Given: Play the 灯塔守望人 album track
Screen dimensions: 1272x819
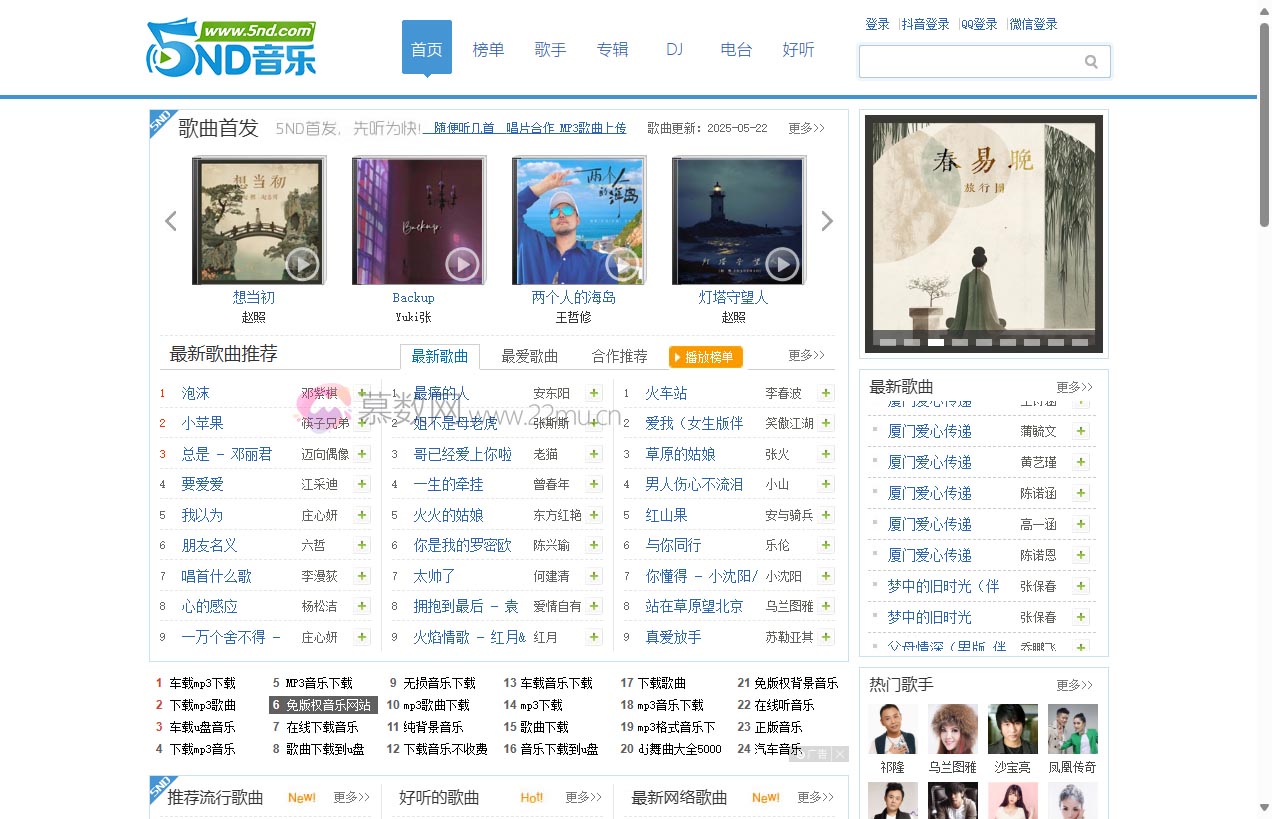Looking at the screenshot, I should pyautogui.click(x=781, y=264).
